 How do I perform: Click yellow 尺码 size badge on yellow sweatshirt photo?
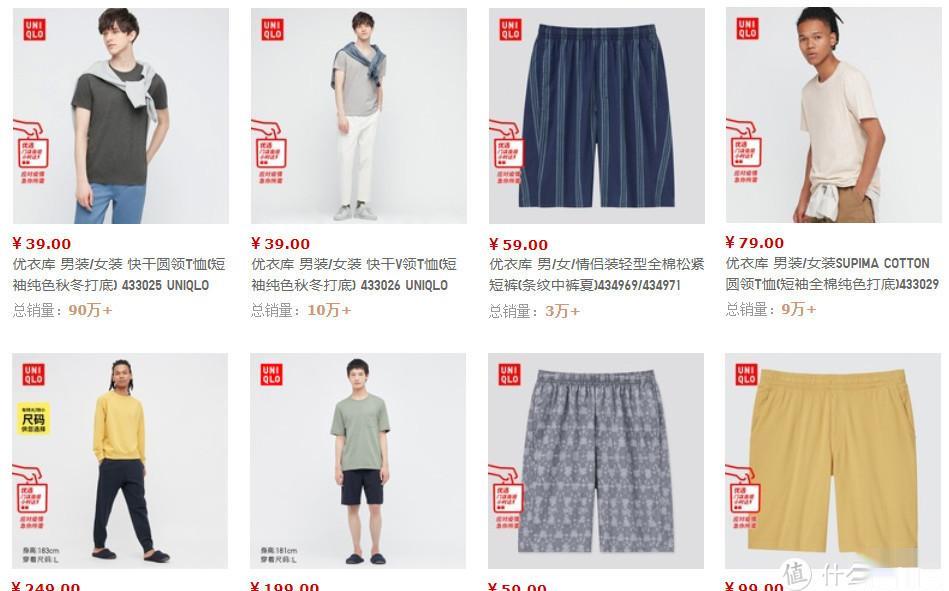pos(33,420)
